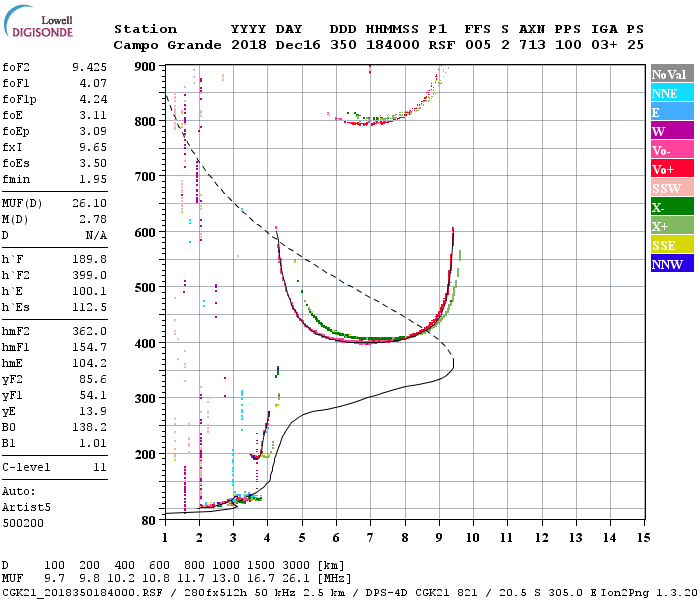Screen dimensions: 700x600
Task: Click the foE value 3.11
Action: pos(93,115)
